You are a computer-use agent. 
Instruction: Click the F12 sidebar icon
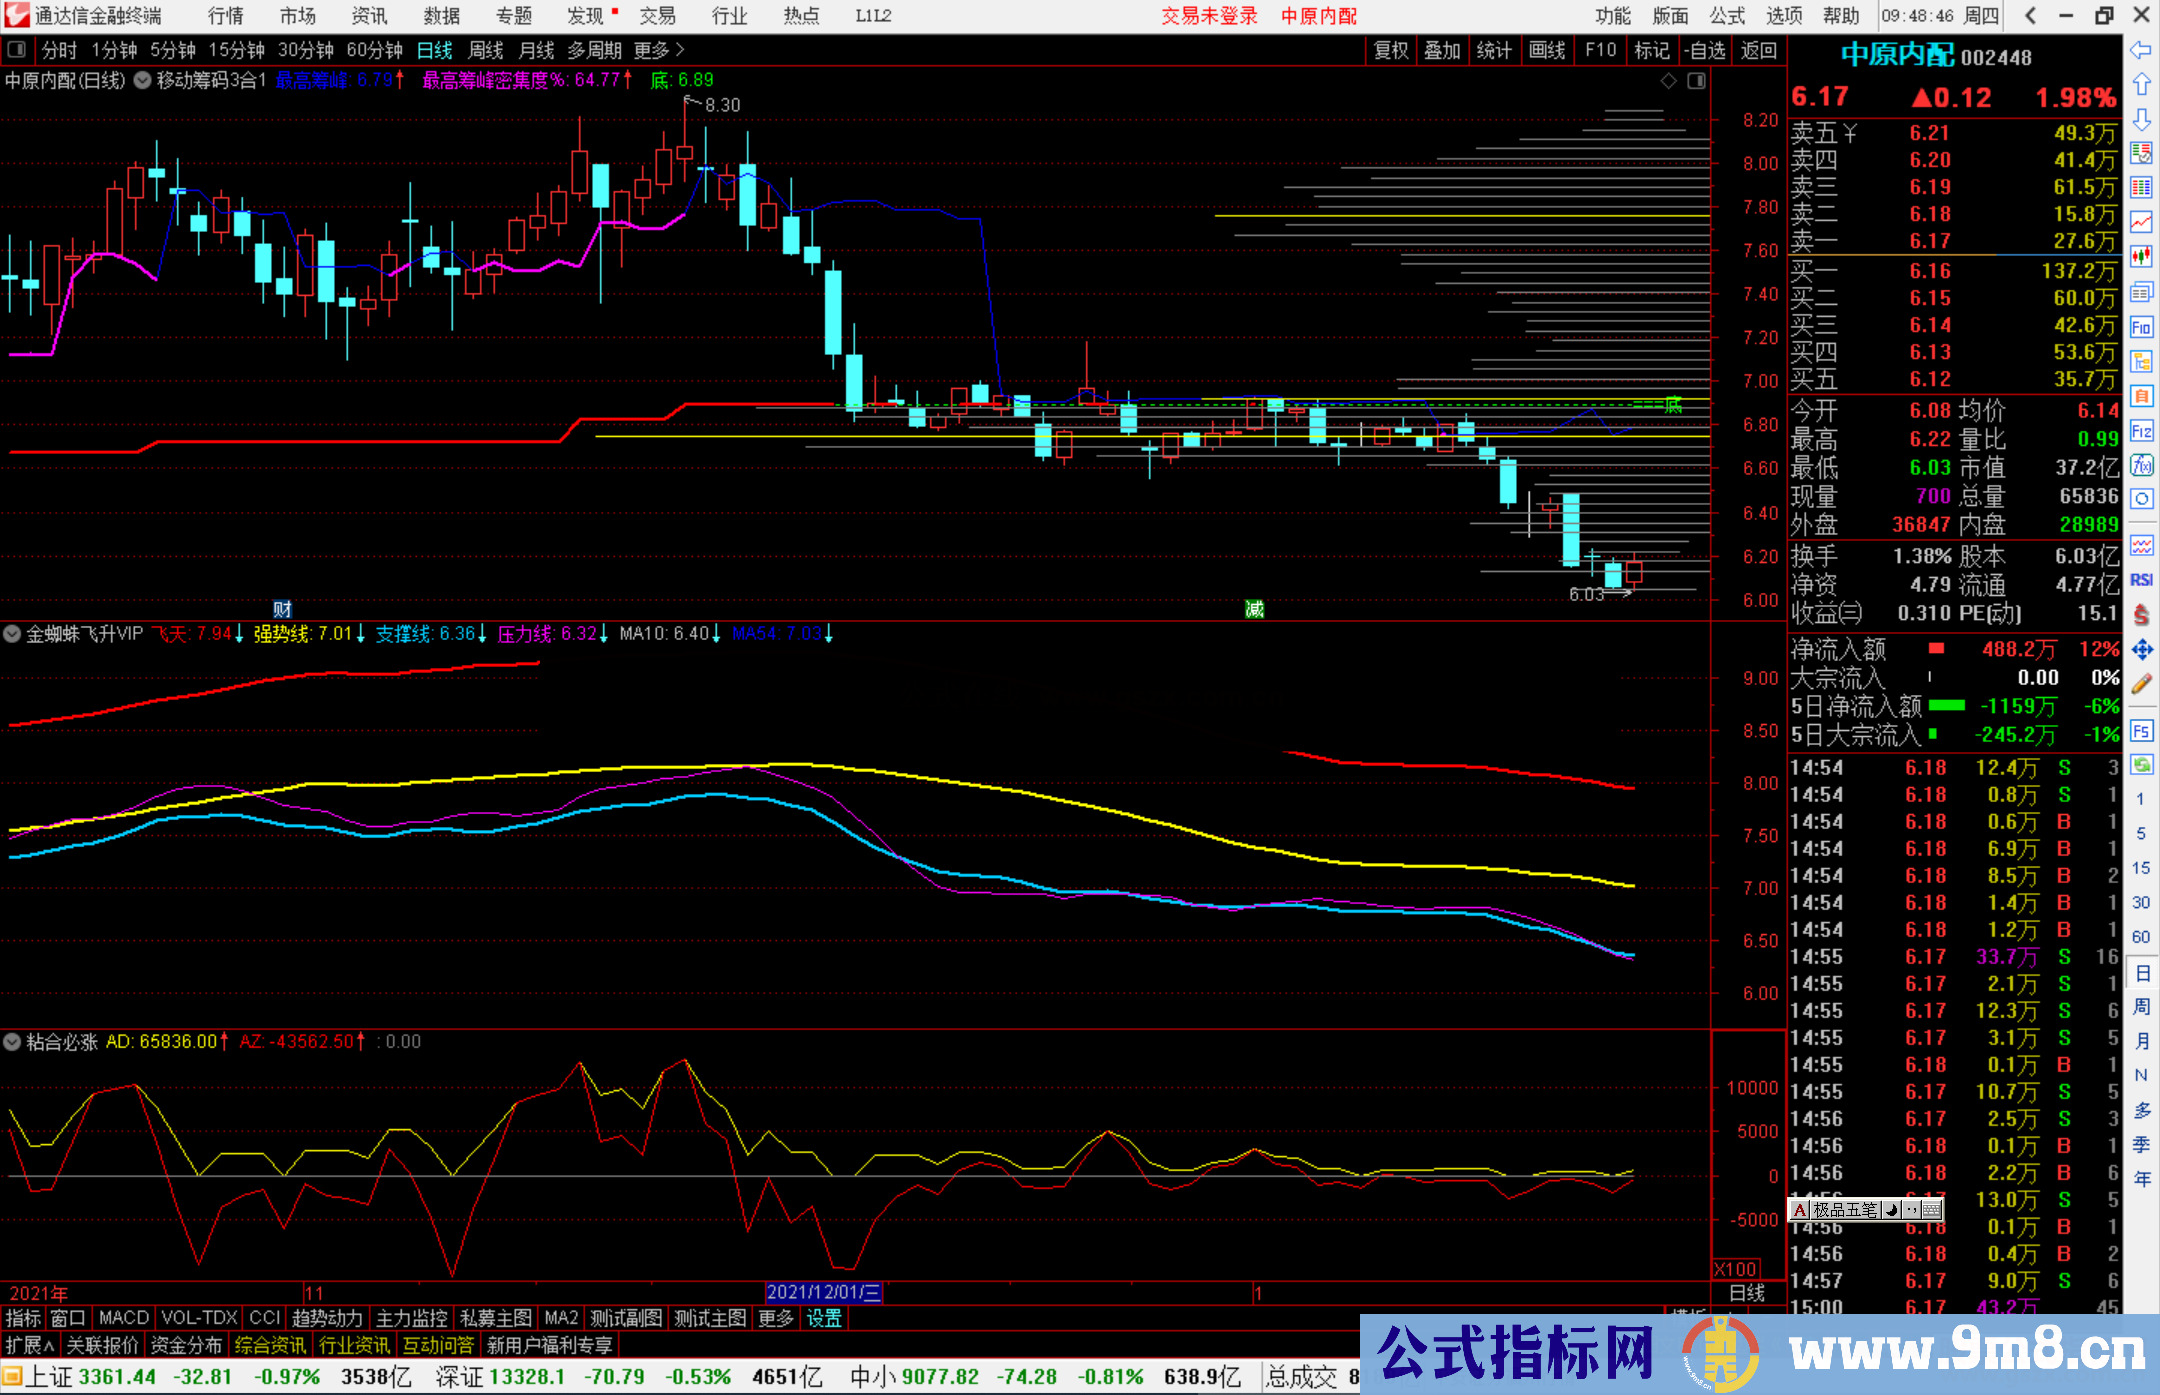click(2141, 431)
